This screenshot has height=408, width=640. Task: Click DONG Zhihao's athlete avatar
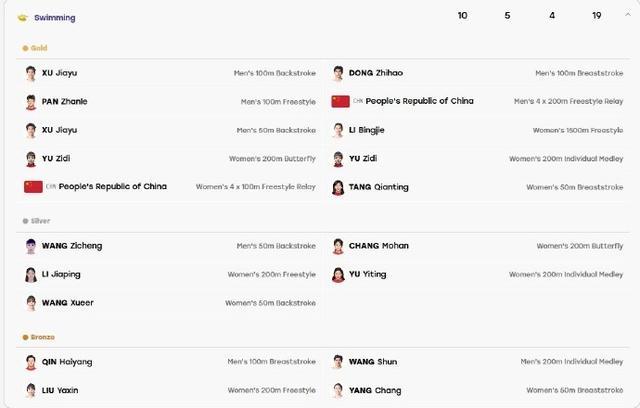pos(338,73)
